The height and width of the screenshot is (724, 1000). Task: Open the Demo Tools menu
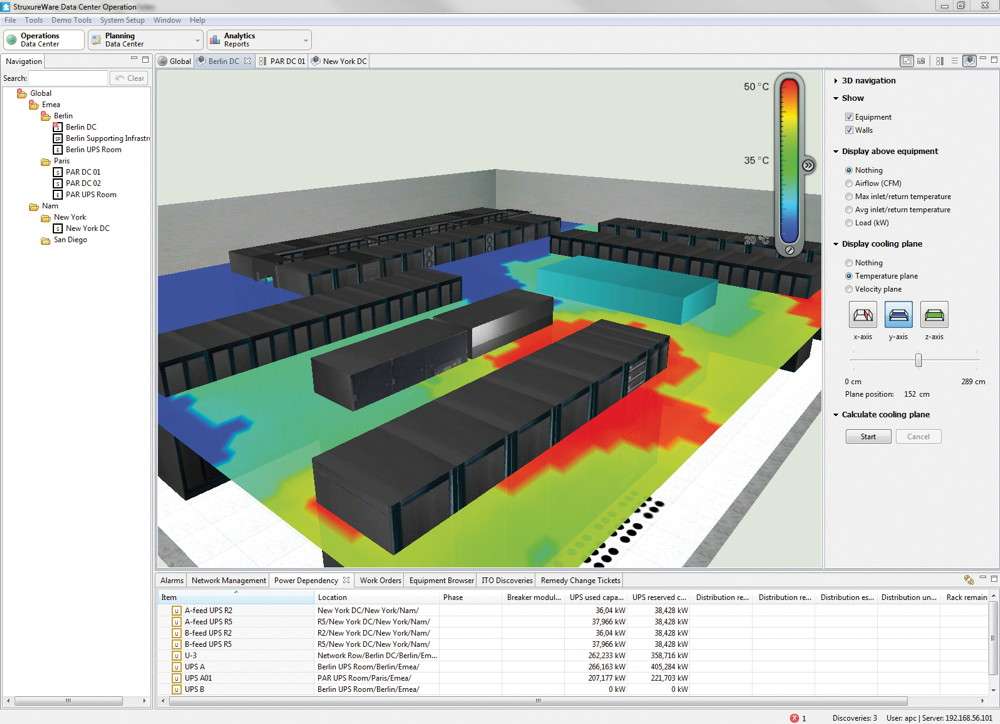71,20
